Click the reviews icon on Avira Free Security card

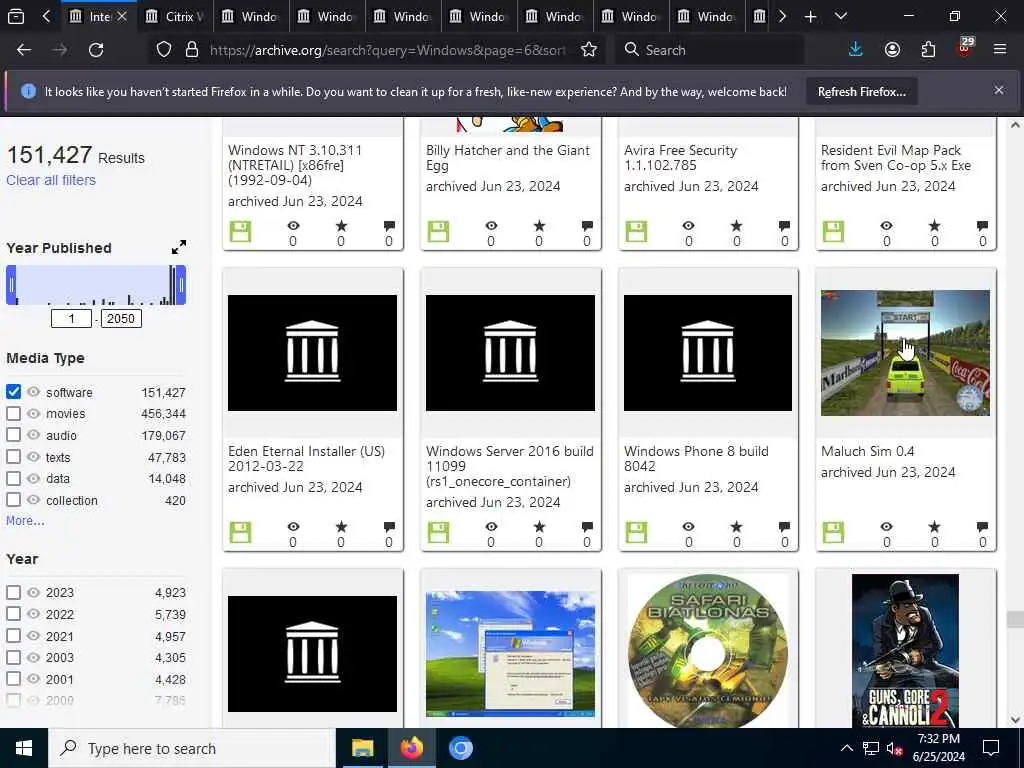pos(784,226)
